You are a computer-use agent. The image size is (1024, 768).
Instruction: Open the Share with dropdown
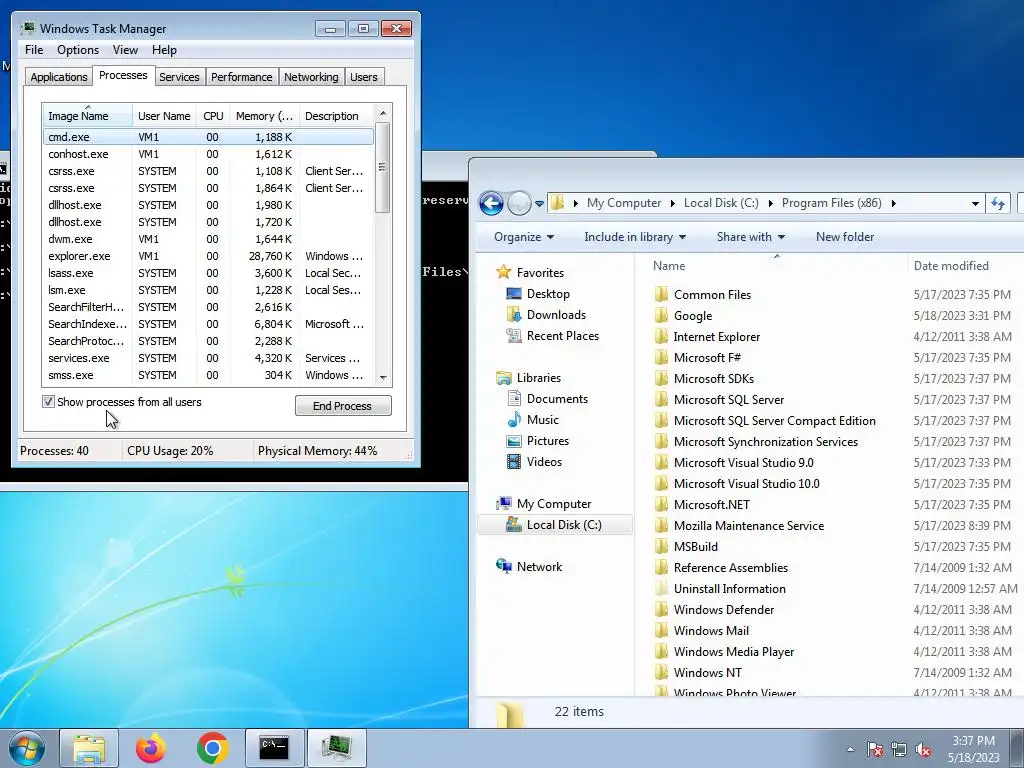(750, 237)
